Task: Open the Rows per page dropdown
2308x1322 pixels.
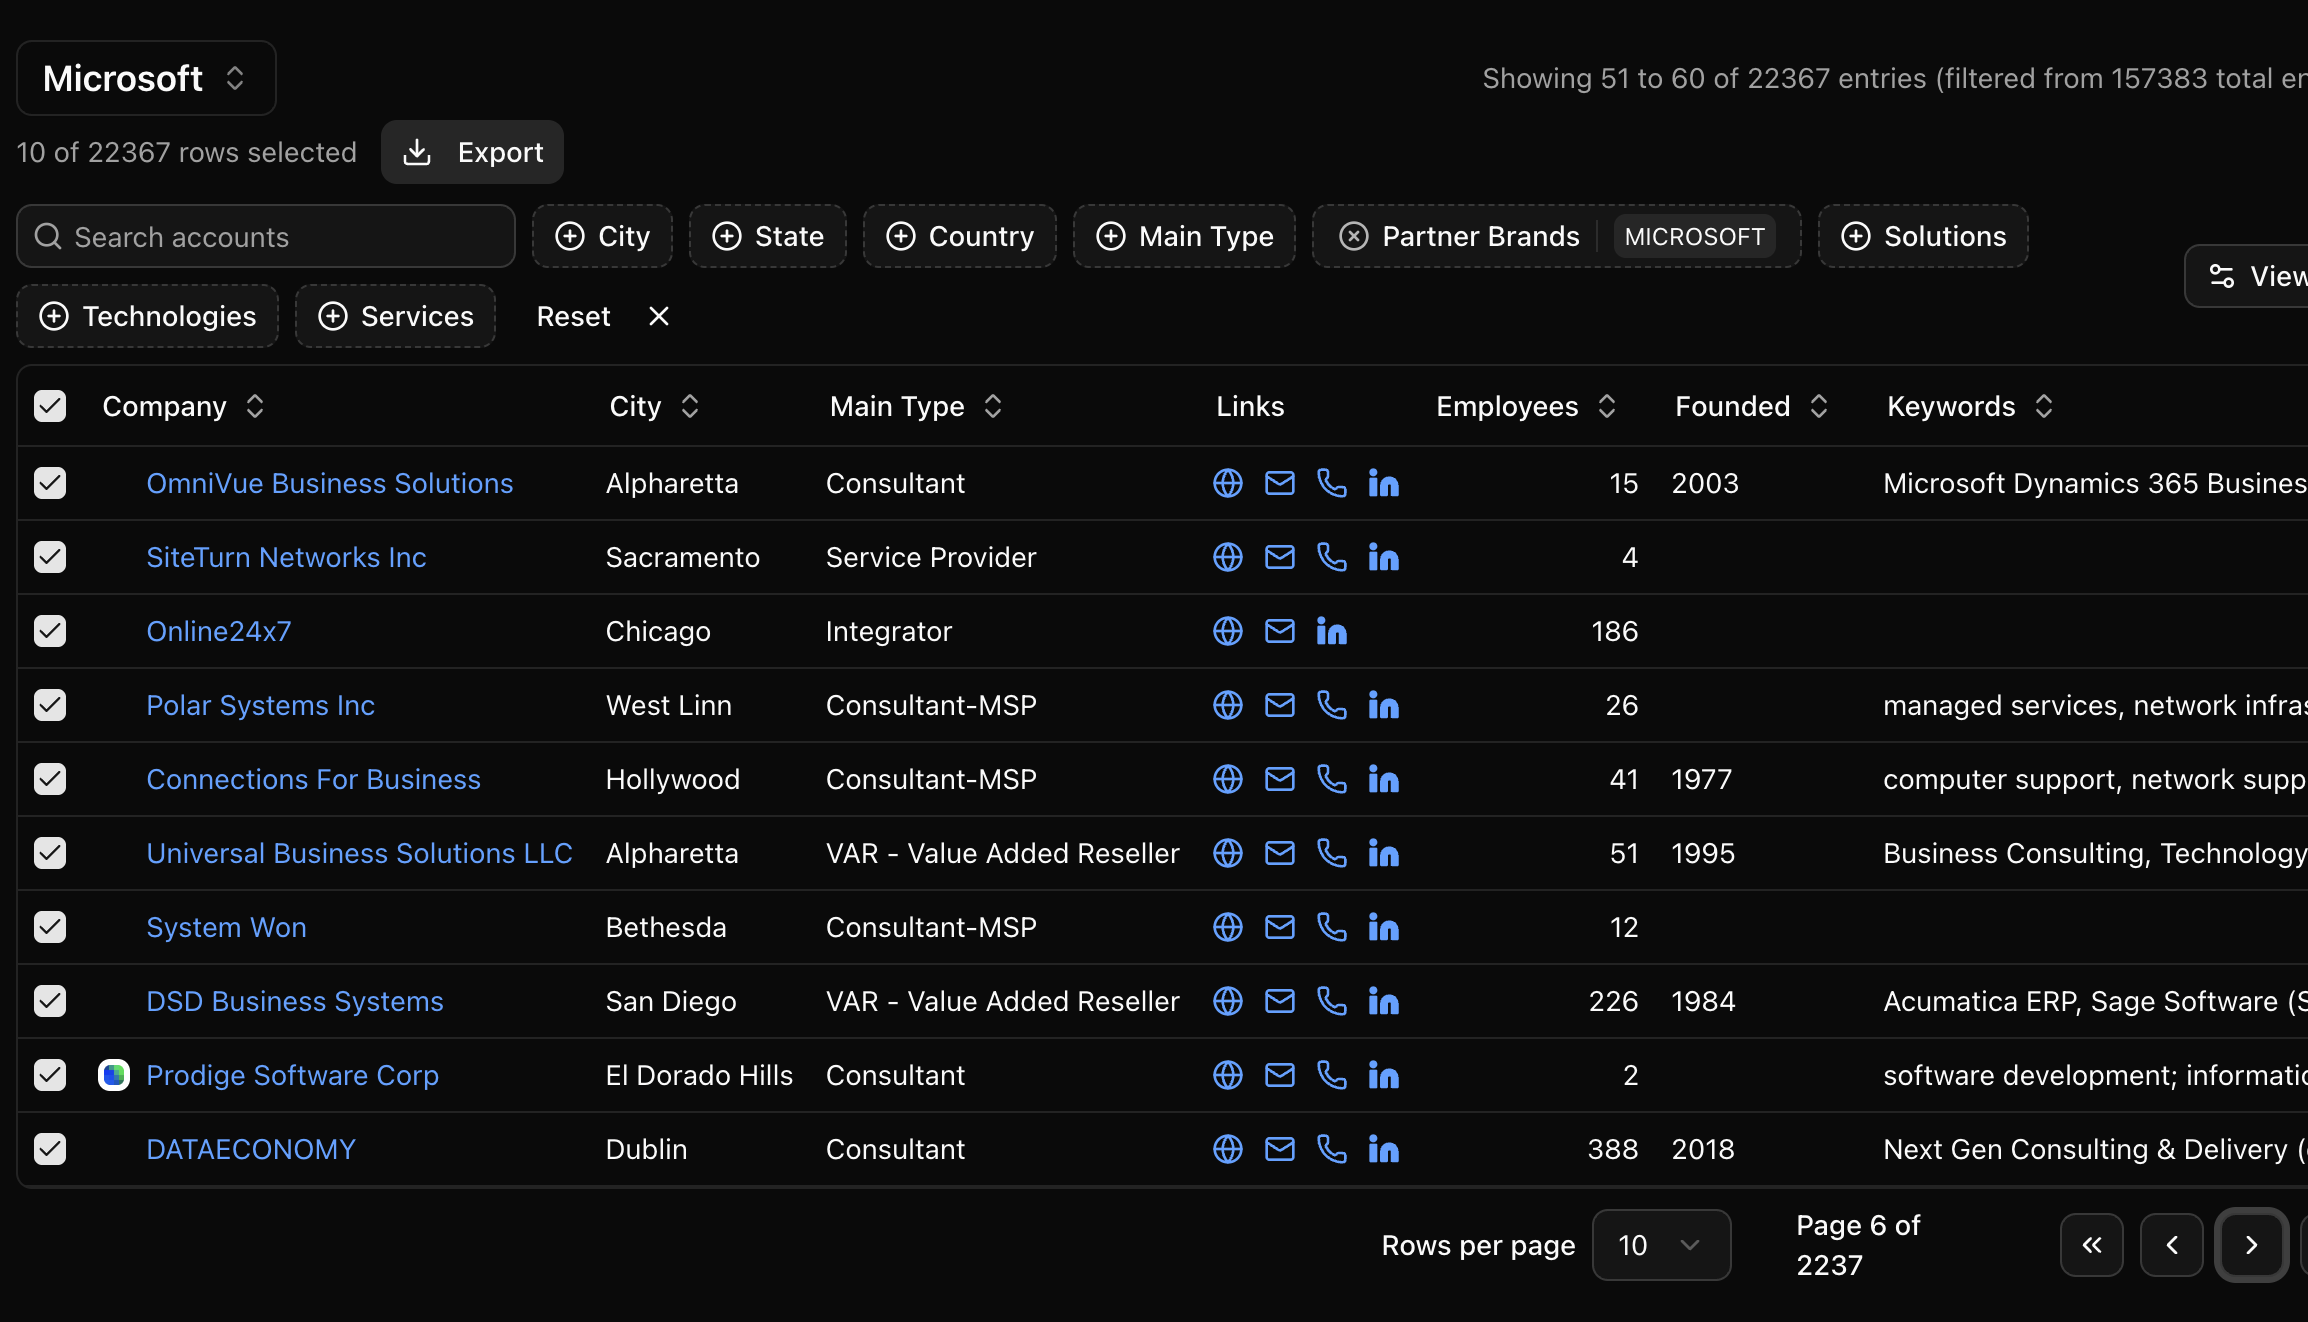Action: (x=1661, y=1245)
